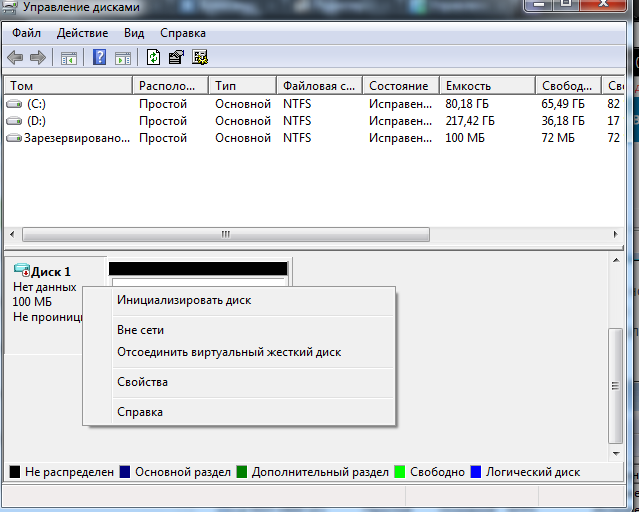This screenshot has height=512, width=639.
Task: Open the Файл menu
Action: [x=26, y=33]
